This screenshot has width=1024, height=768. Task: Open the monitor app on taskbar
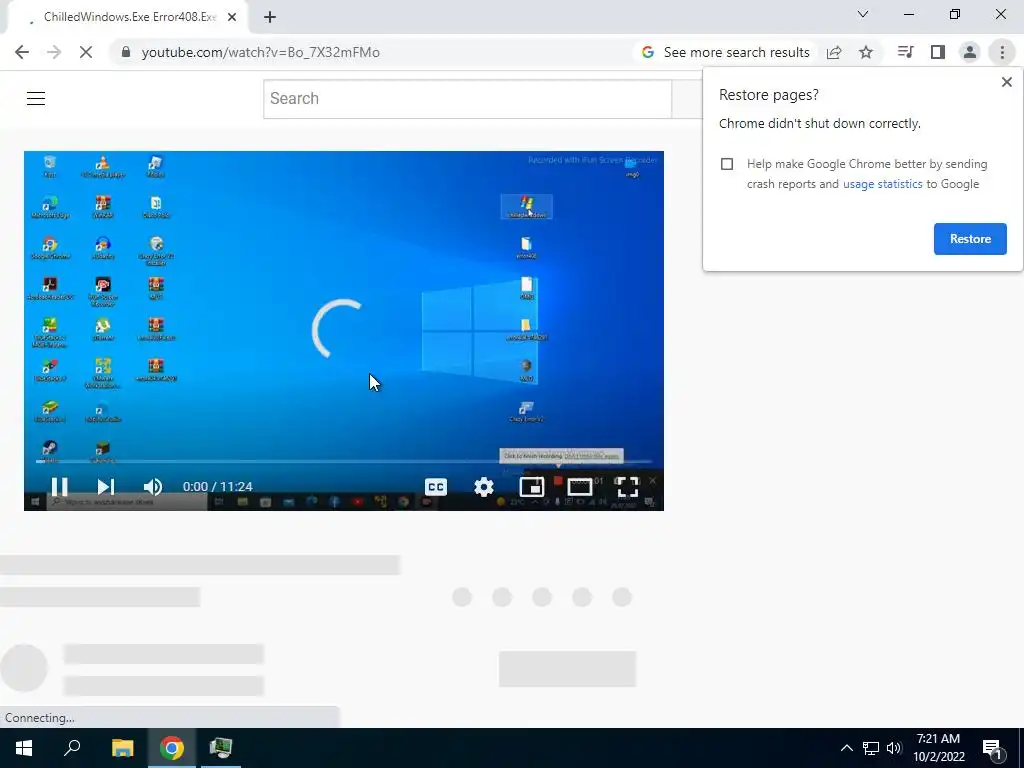221,748
